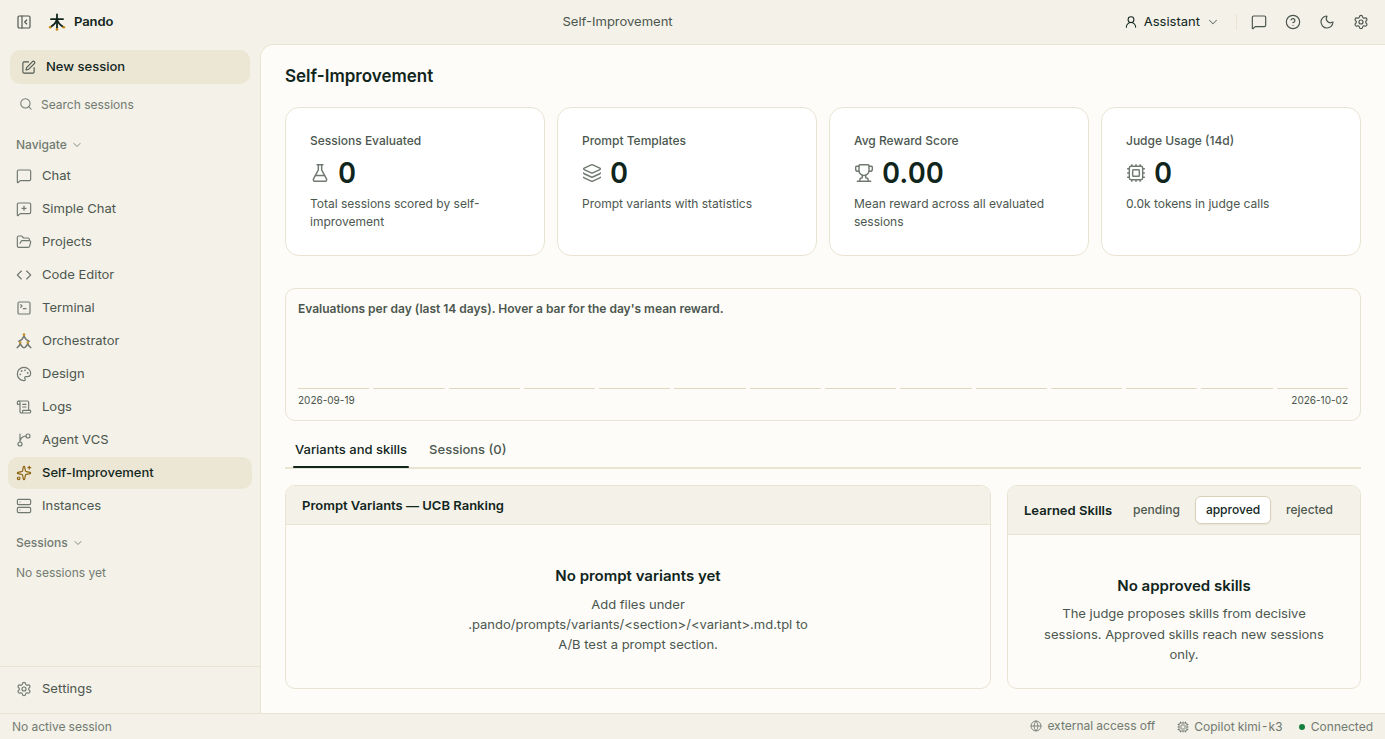Show pending learned skills
Image resolution: width=1385 pixels, height=739 pixels.
pos(1156,510)
